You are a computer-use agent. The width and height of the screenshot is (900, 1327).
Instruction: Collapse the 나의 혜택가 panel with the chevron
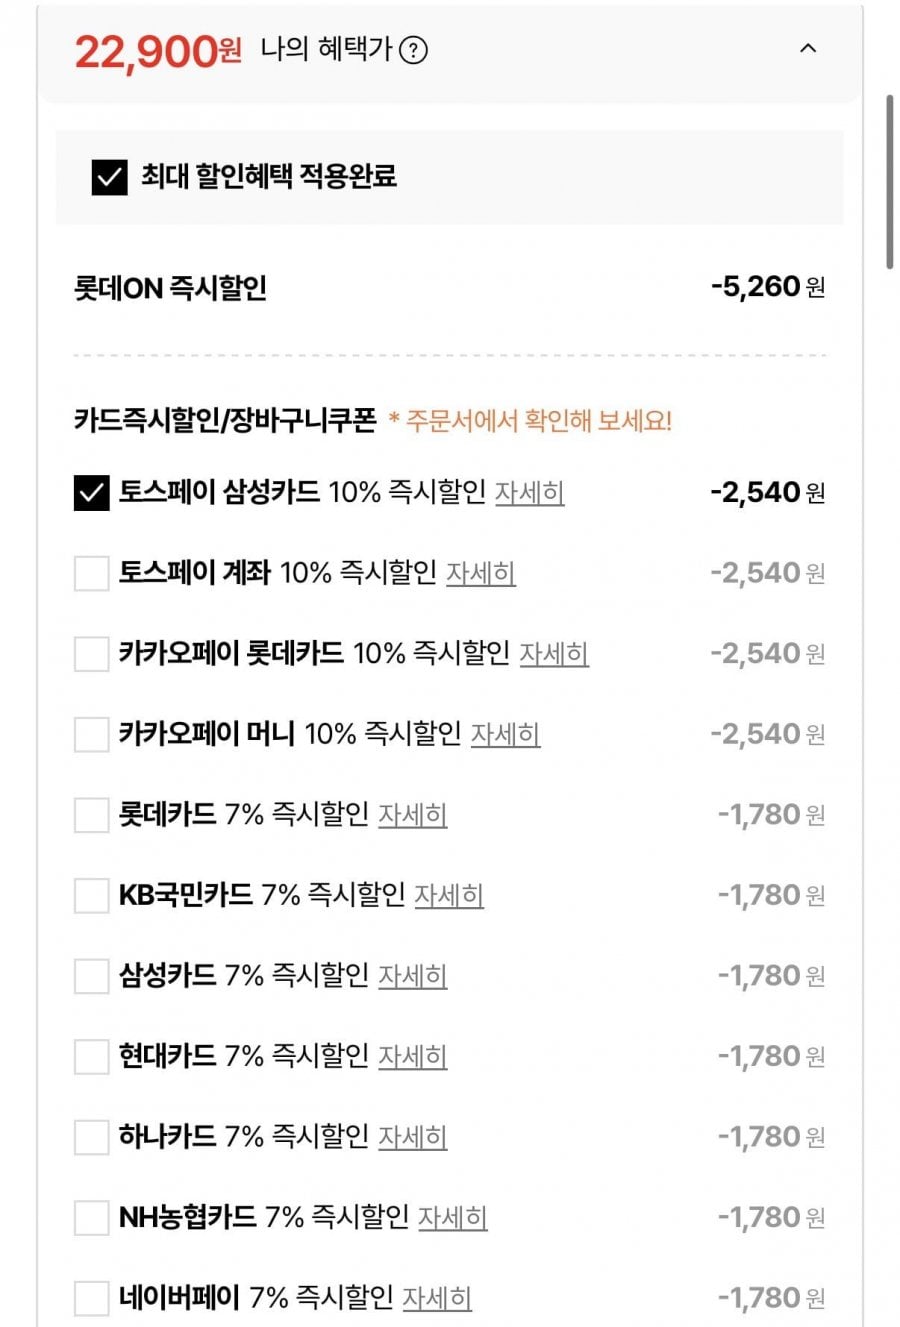coord(808,48)
